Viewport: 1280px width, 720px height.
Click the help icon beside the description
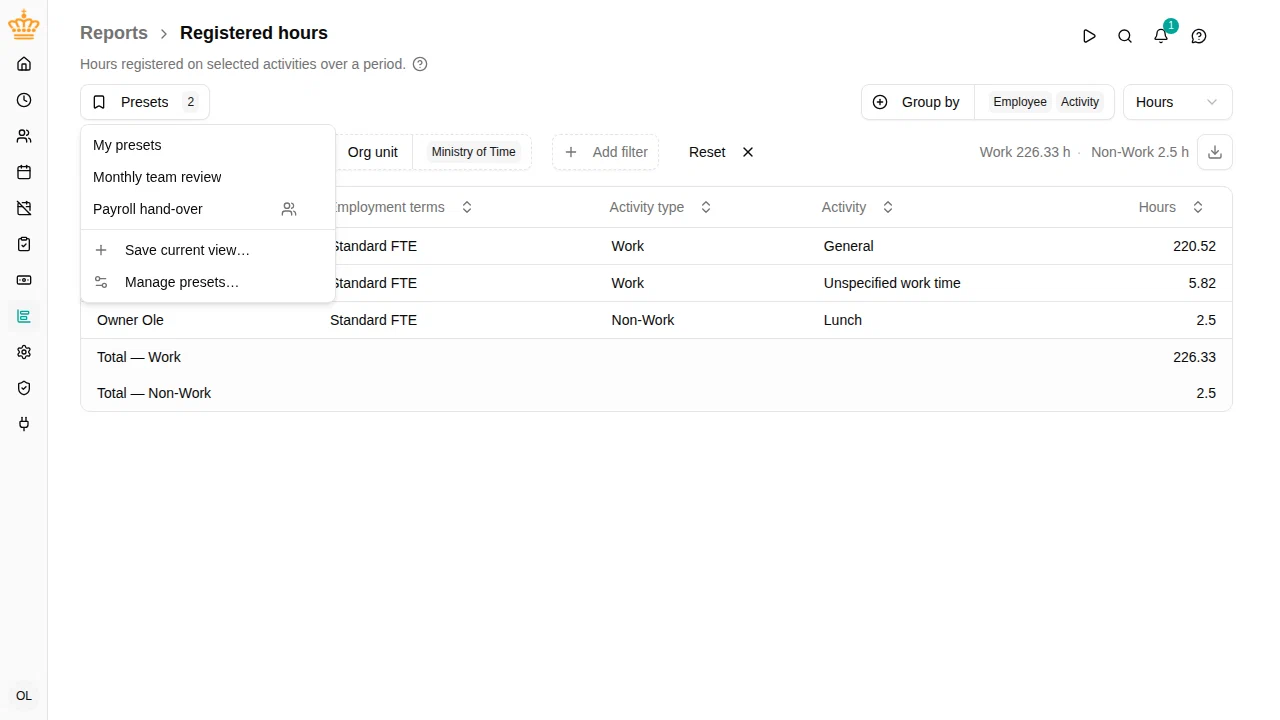coord(420,64)
